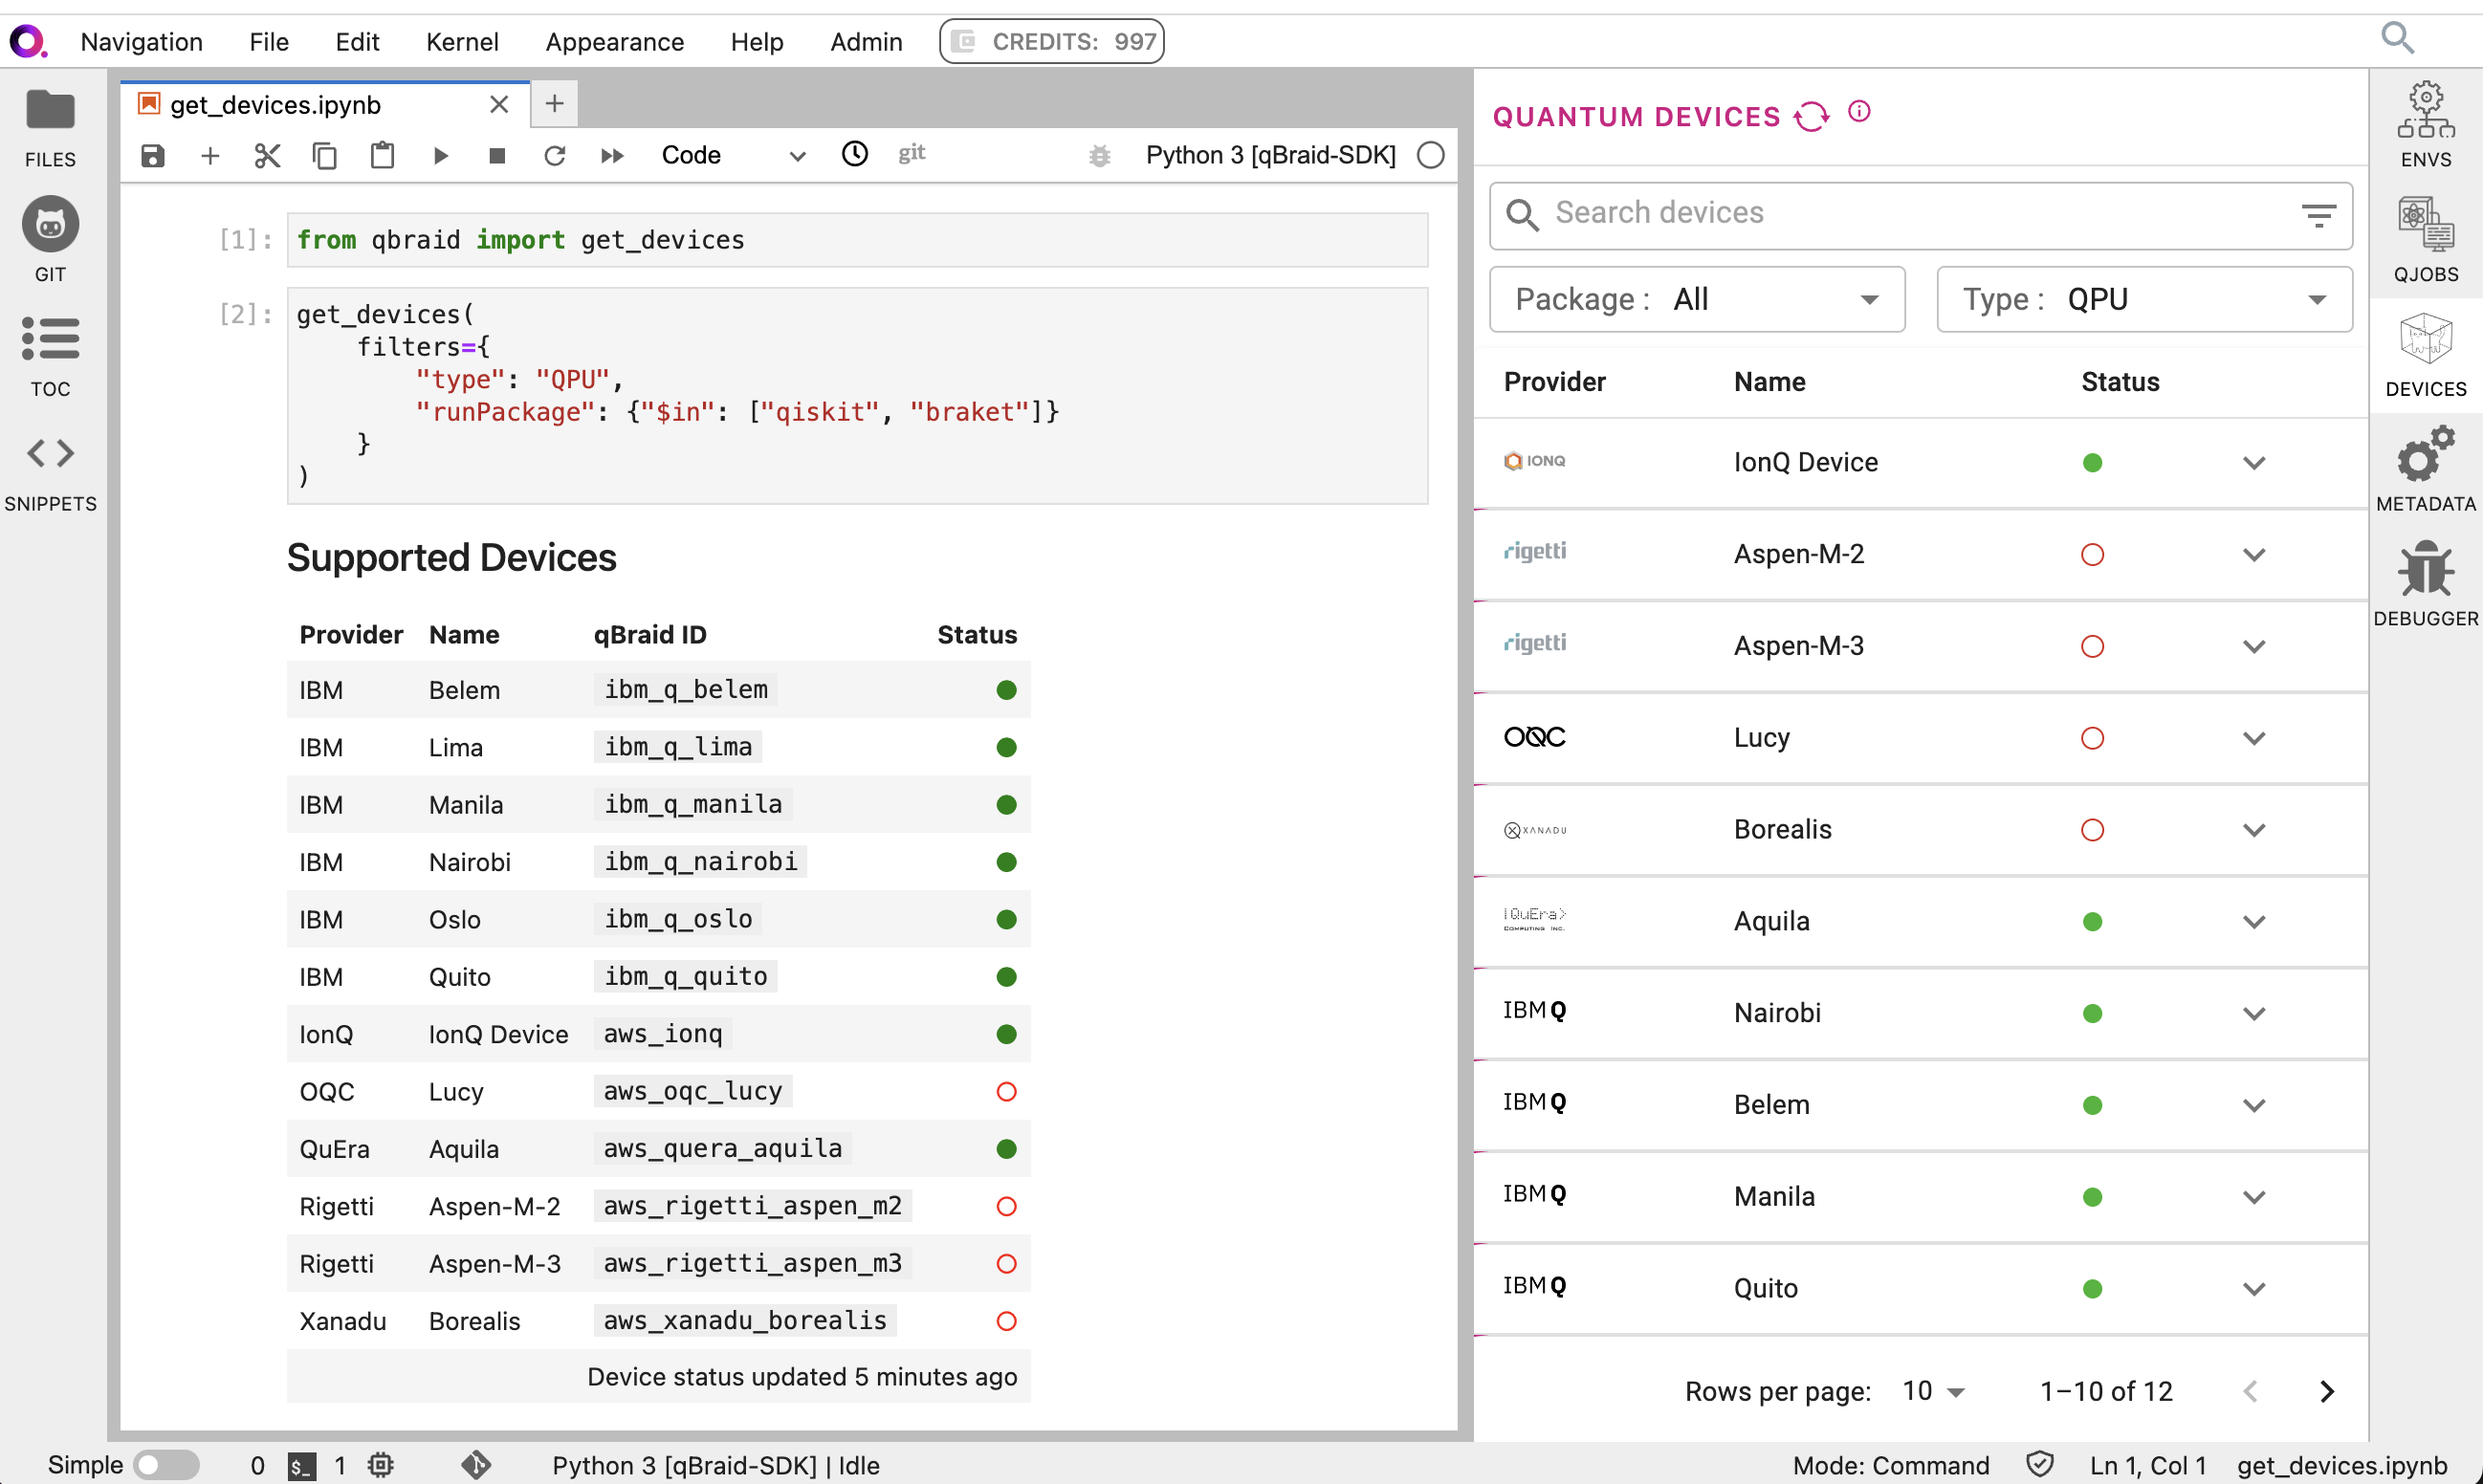Open the Snippets sidebar panel
The height and width of the screenshot is (1484, 2483).
[50, 473]
